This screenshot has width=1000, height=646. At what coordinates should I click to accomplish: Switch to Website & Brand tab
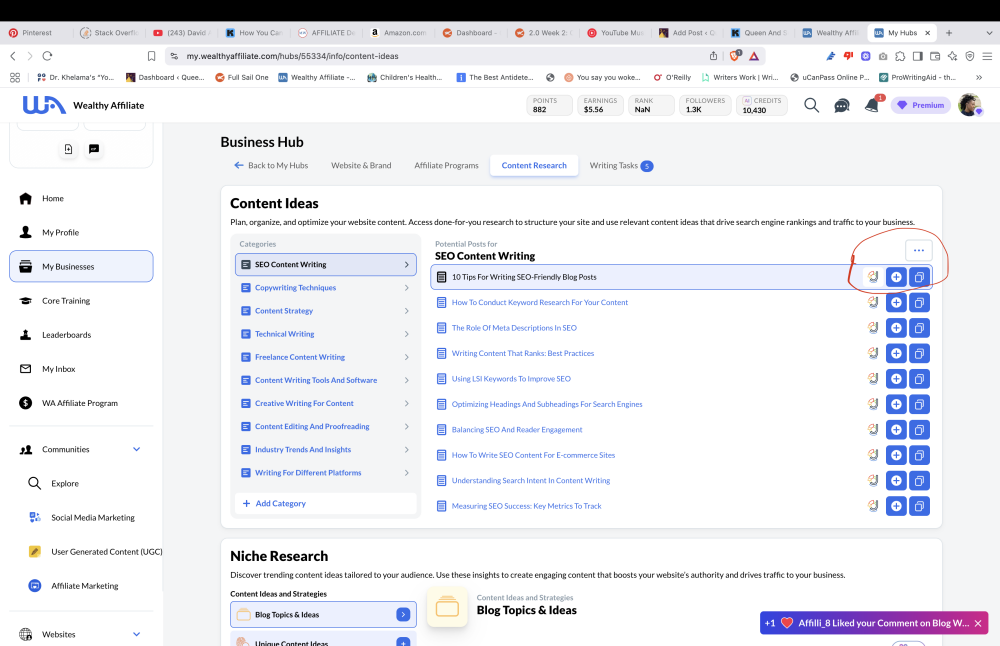tap(361, 165)
